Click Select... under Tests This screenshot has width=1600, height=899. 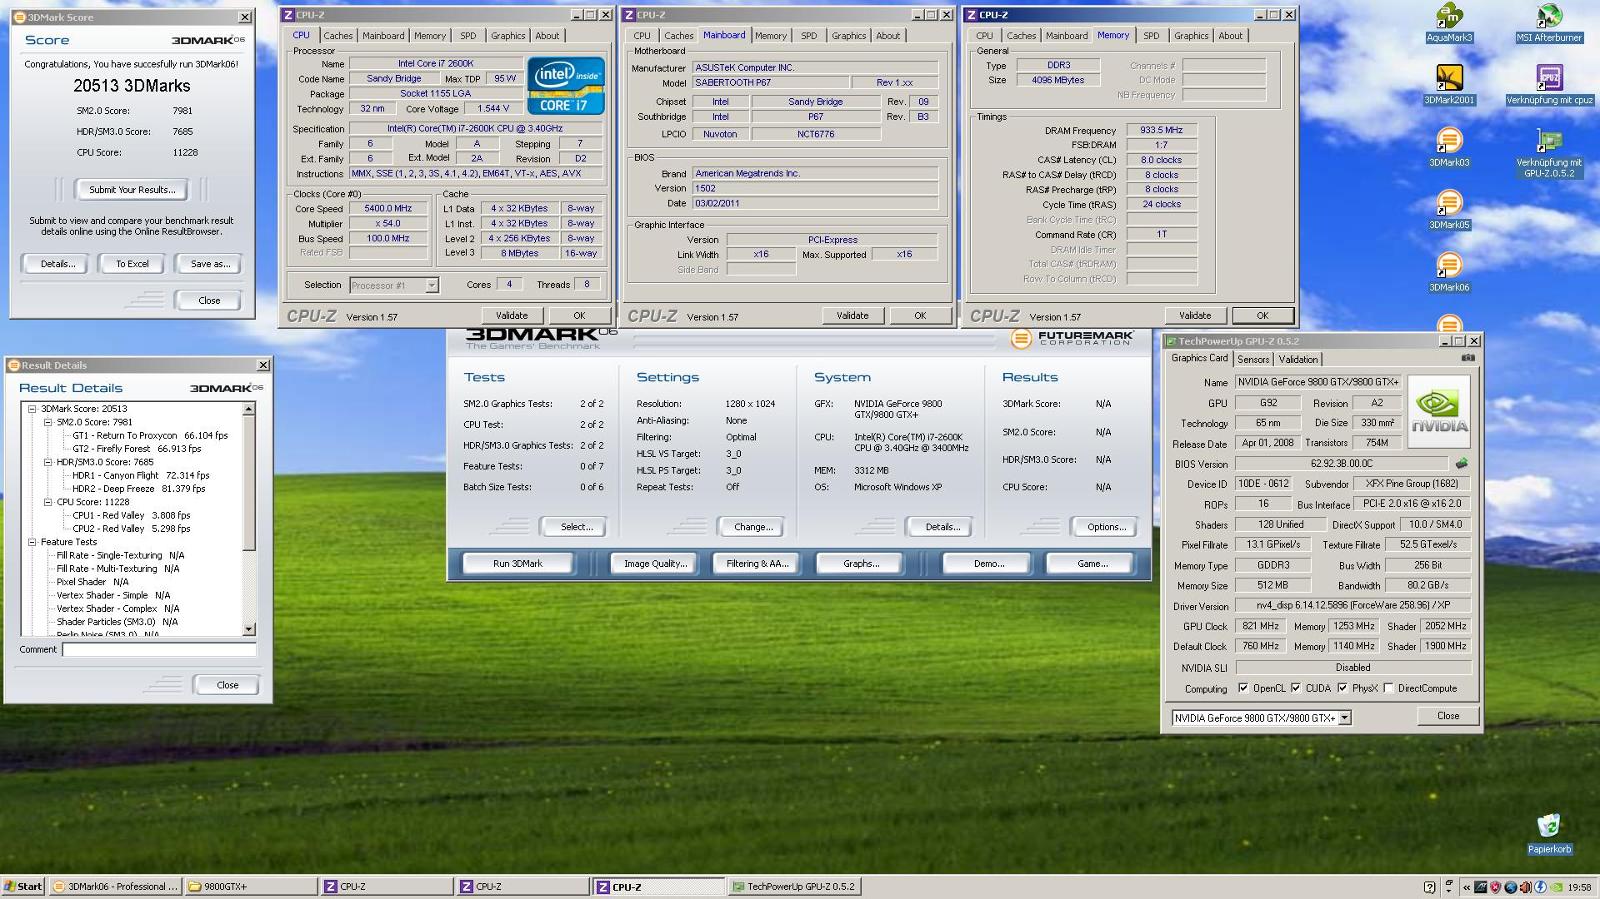click(576, 527)
